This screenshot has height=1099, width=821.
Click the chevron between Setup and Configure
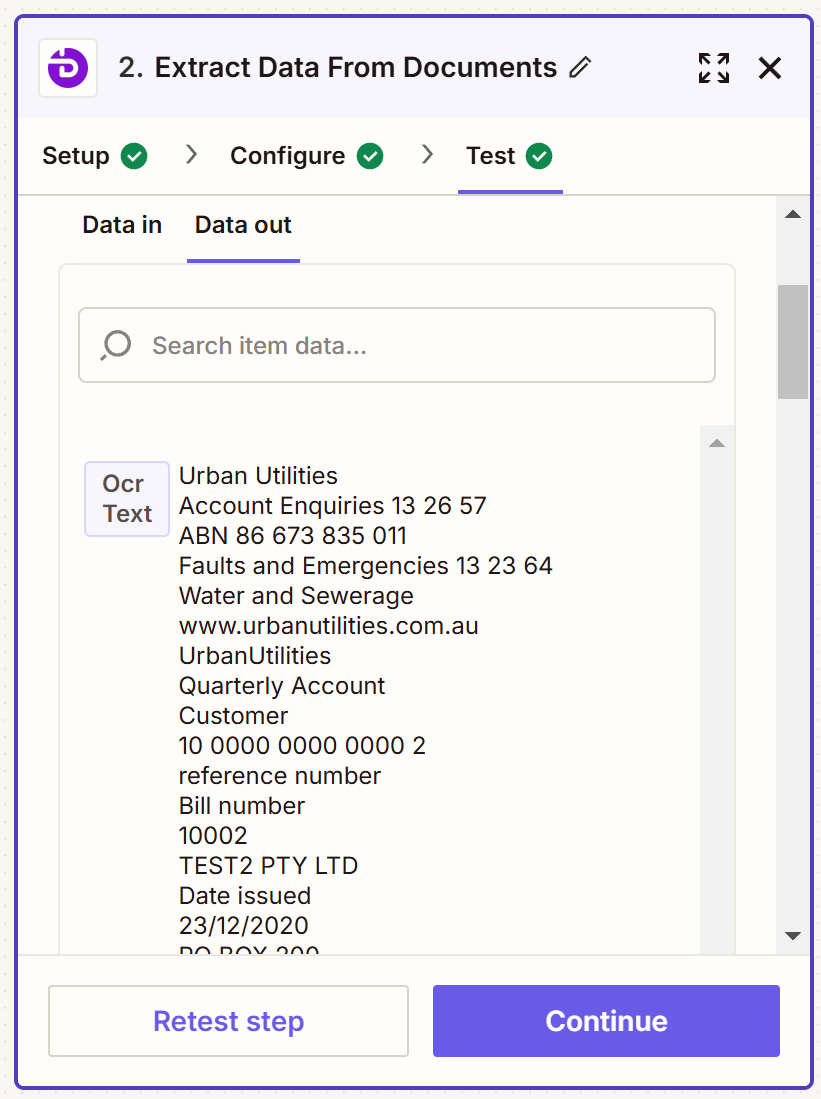click(x=191, y=154)
